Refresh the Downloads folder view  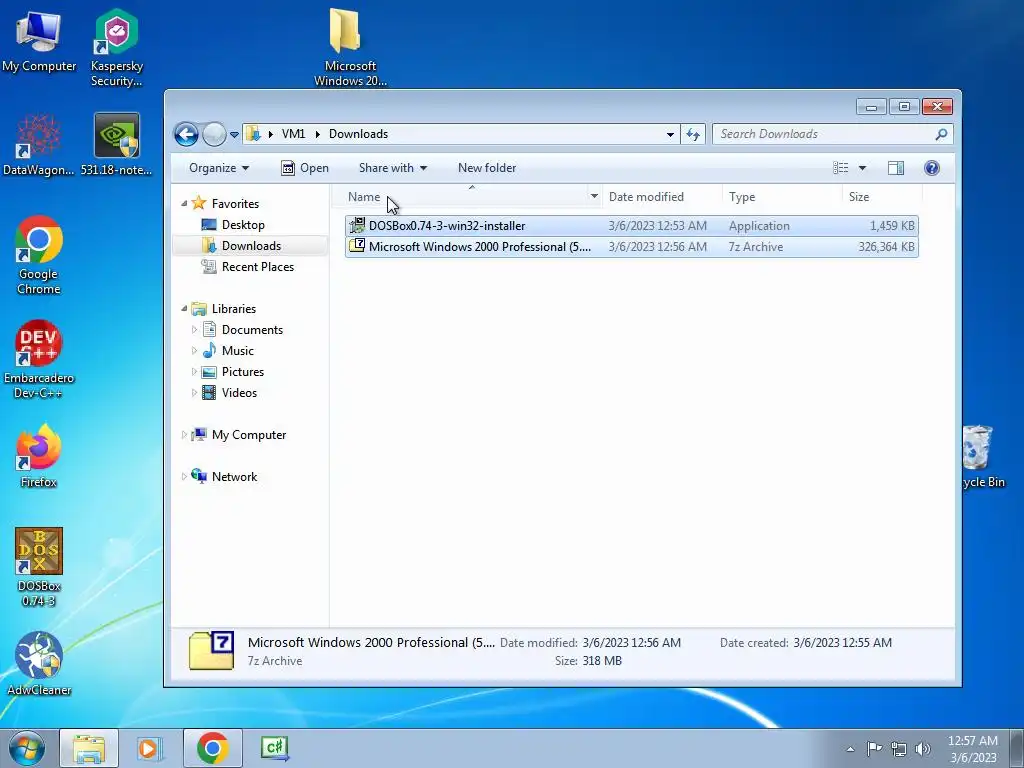693,135
